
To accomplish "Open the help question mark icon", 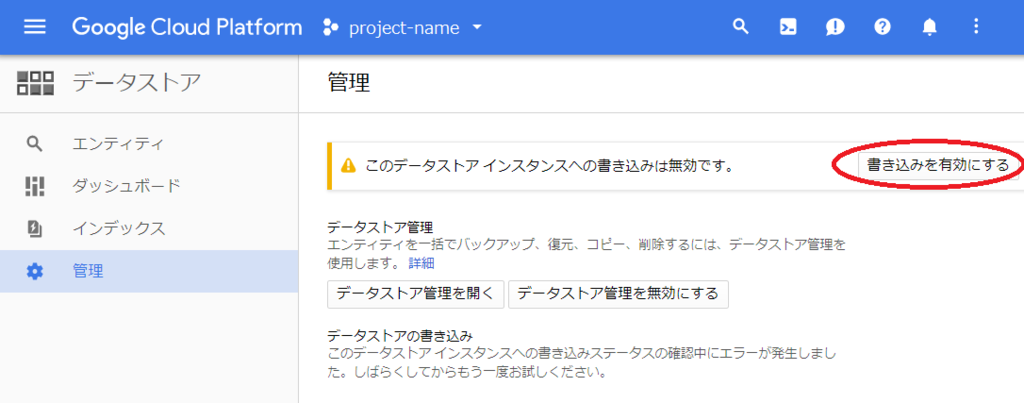I will (x=883, y=27).
